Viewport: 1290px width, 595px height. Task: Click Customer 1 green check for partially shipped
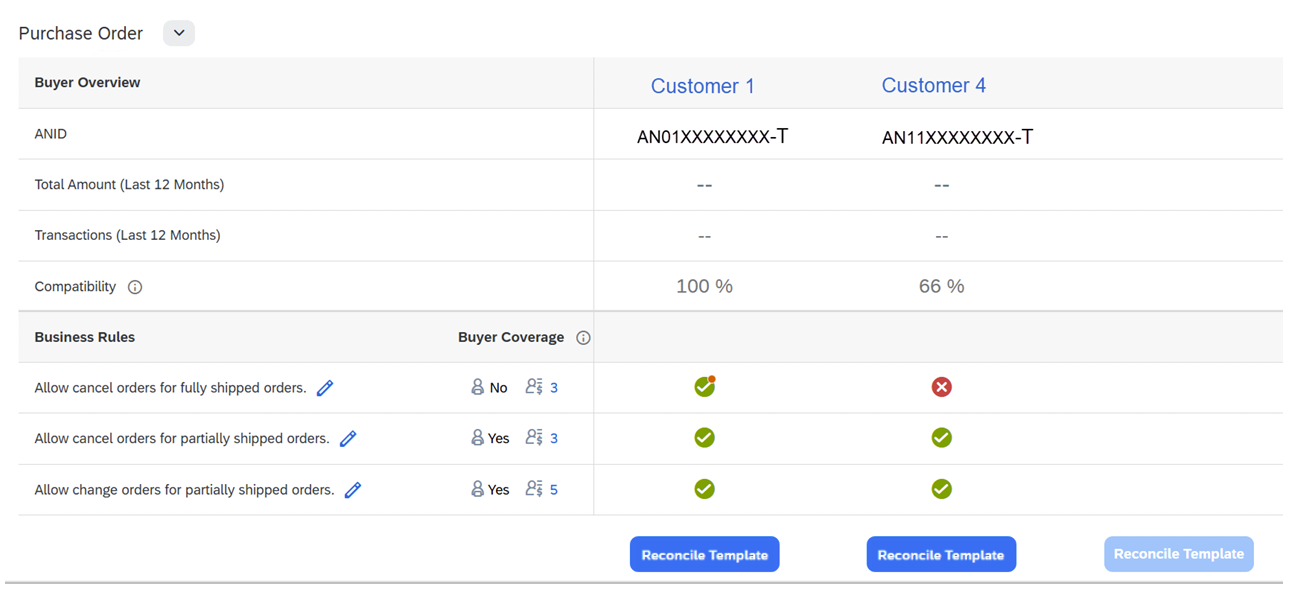point(704,437)
